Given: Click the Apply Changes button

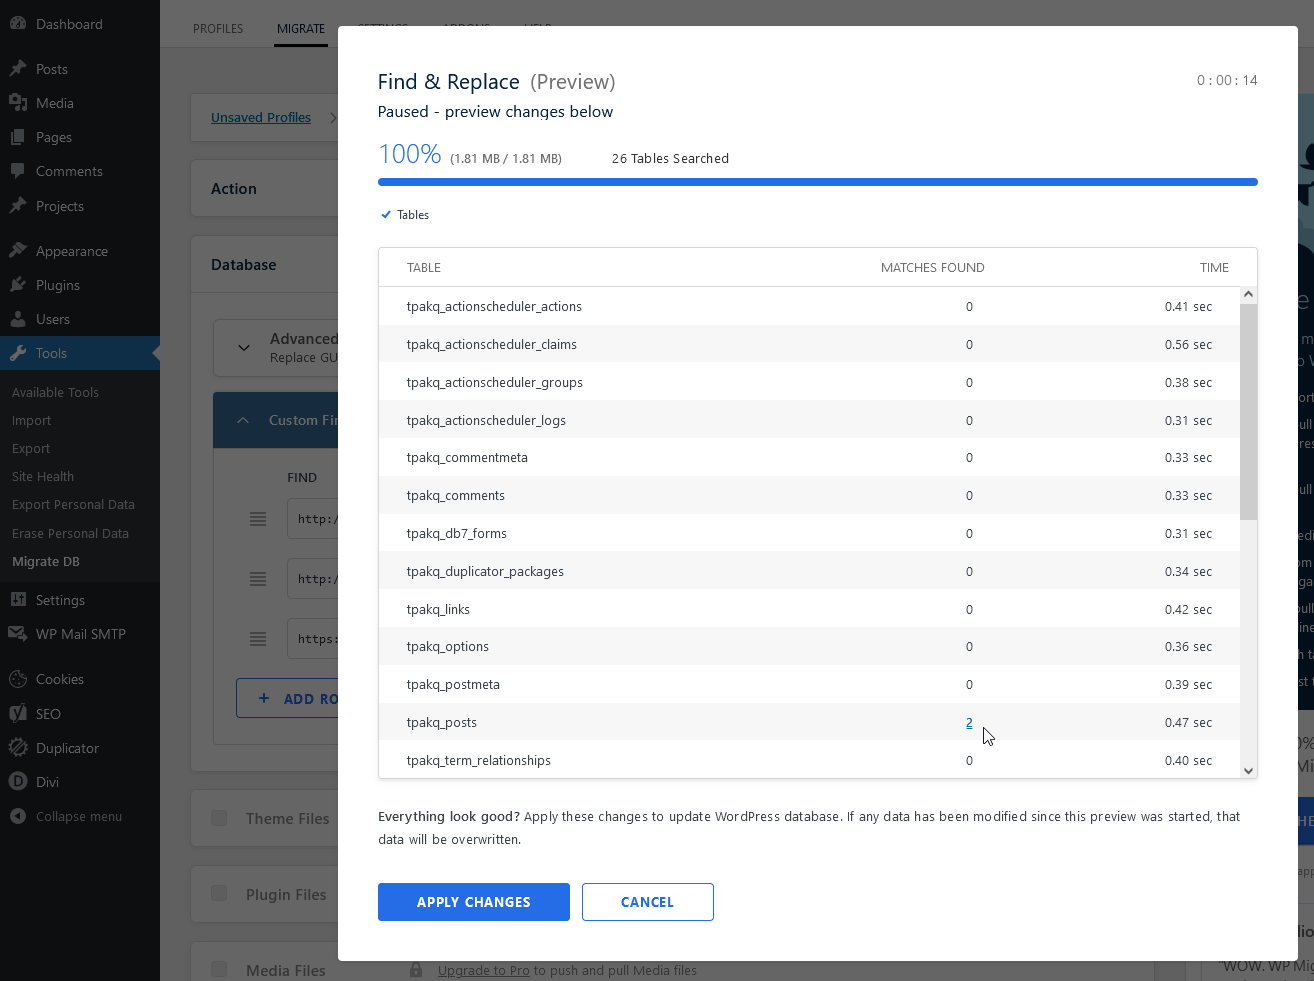Looking at the screenshot, I should pos(474,902).
